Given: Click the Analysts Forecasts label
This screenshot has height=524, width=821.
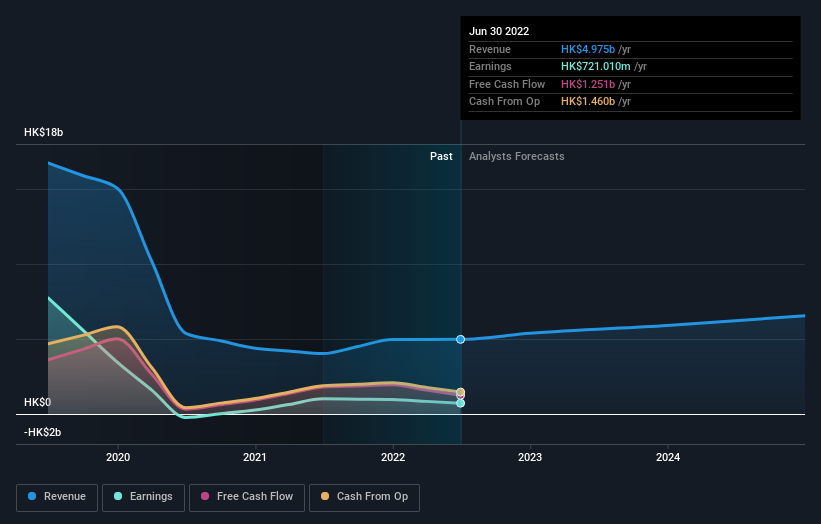Looking at the screenshot, I should 516,156.
